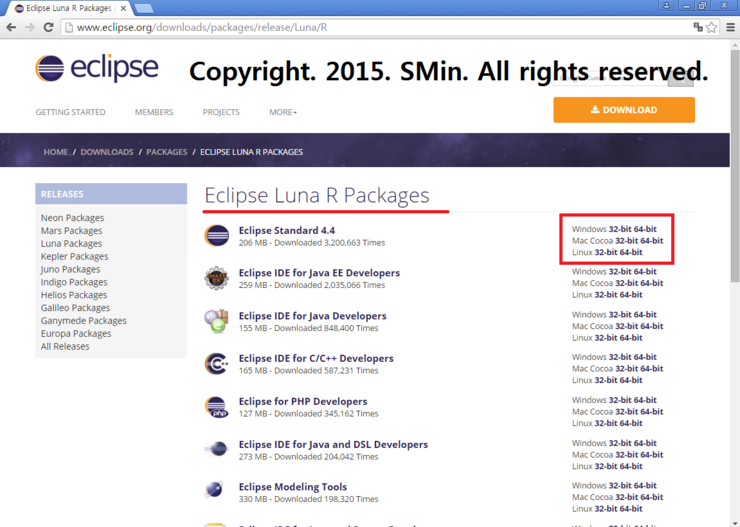740x527 pixels.
Task: Open a new browser tab
Action: click(x=143, y=8)
